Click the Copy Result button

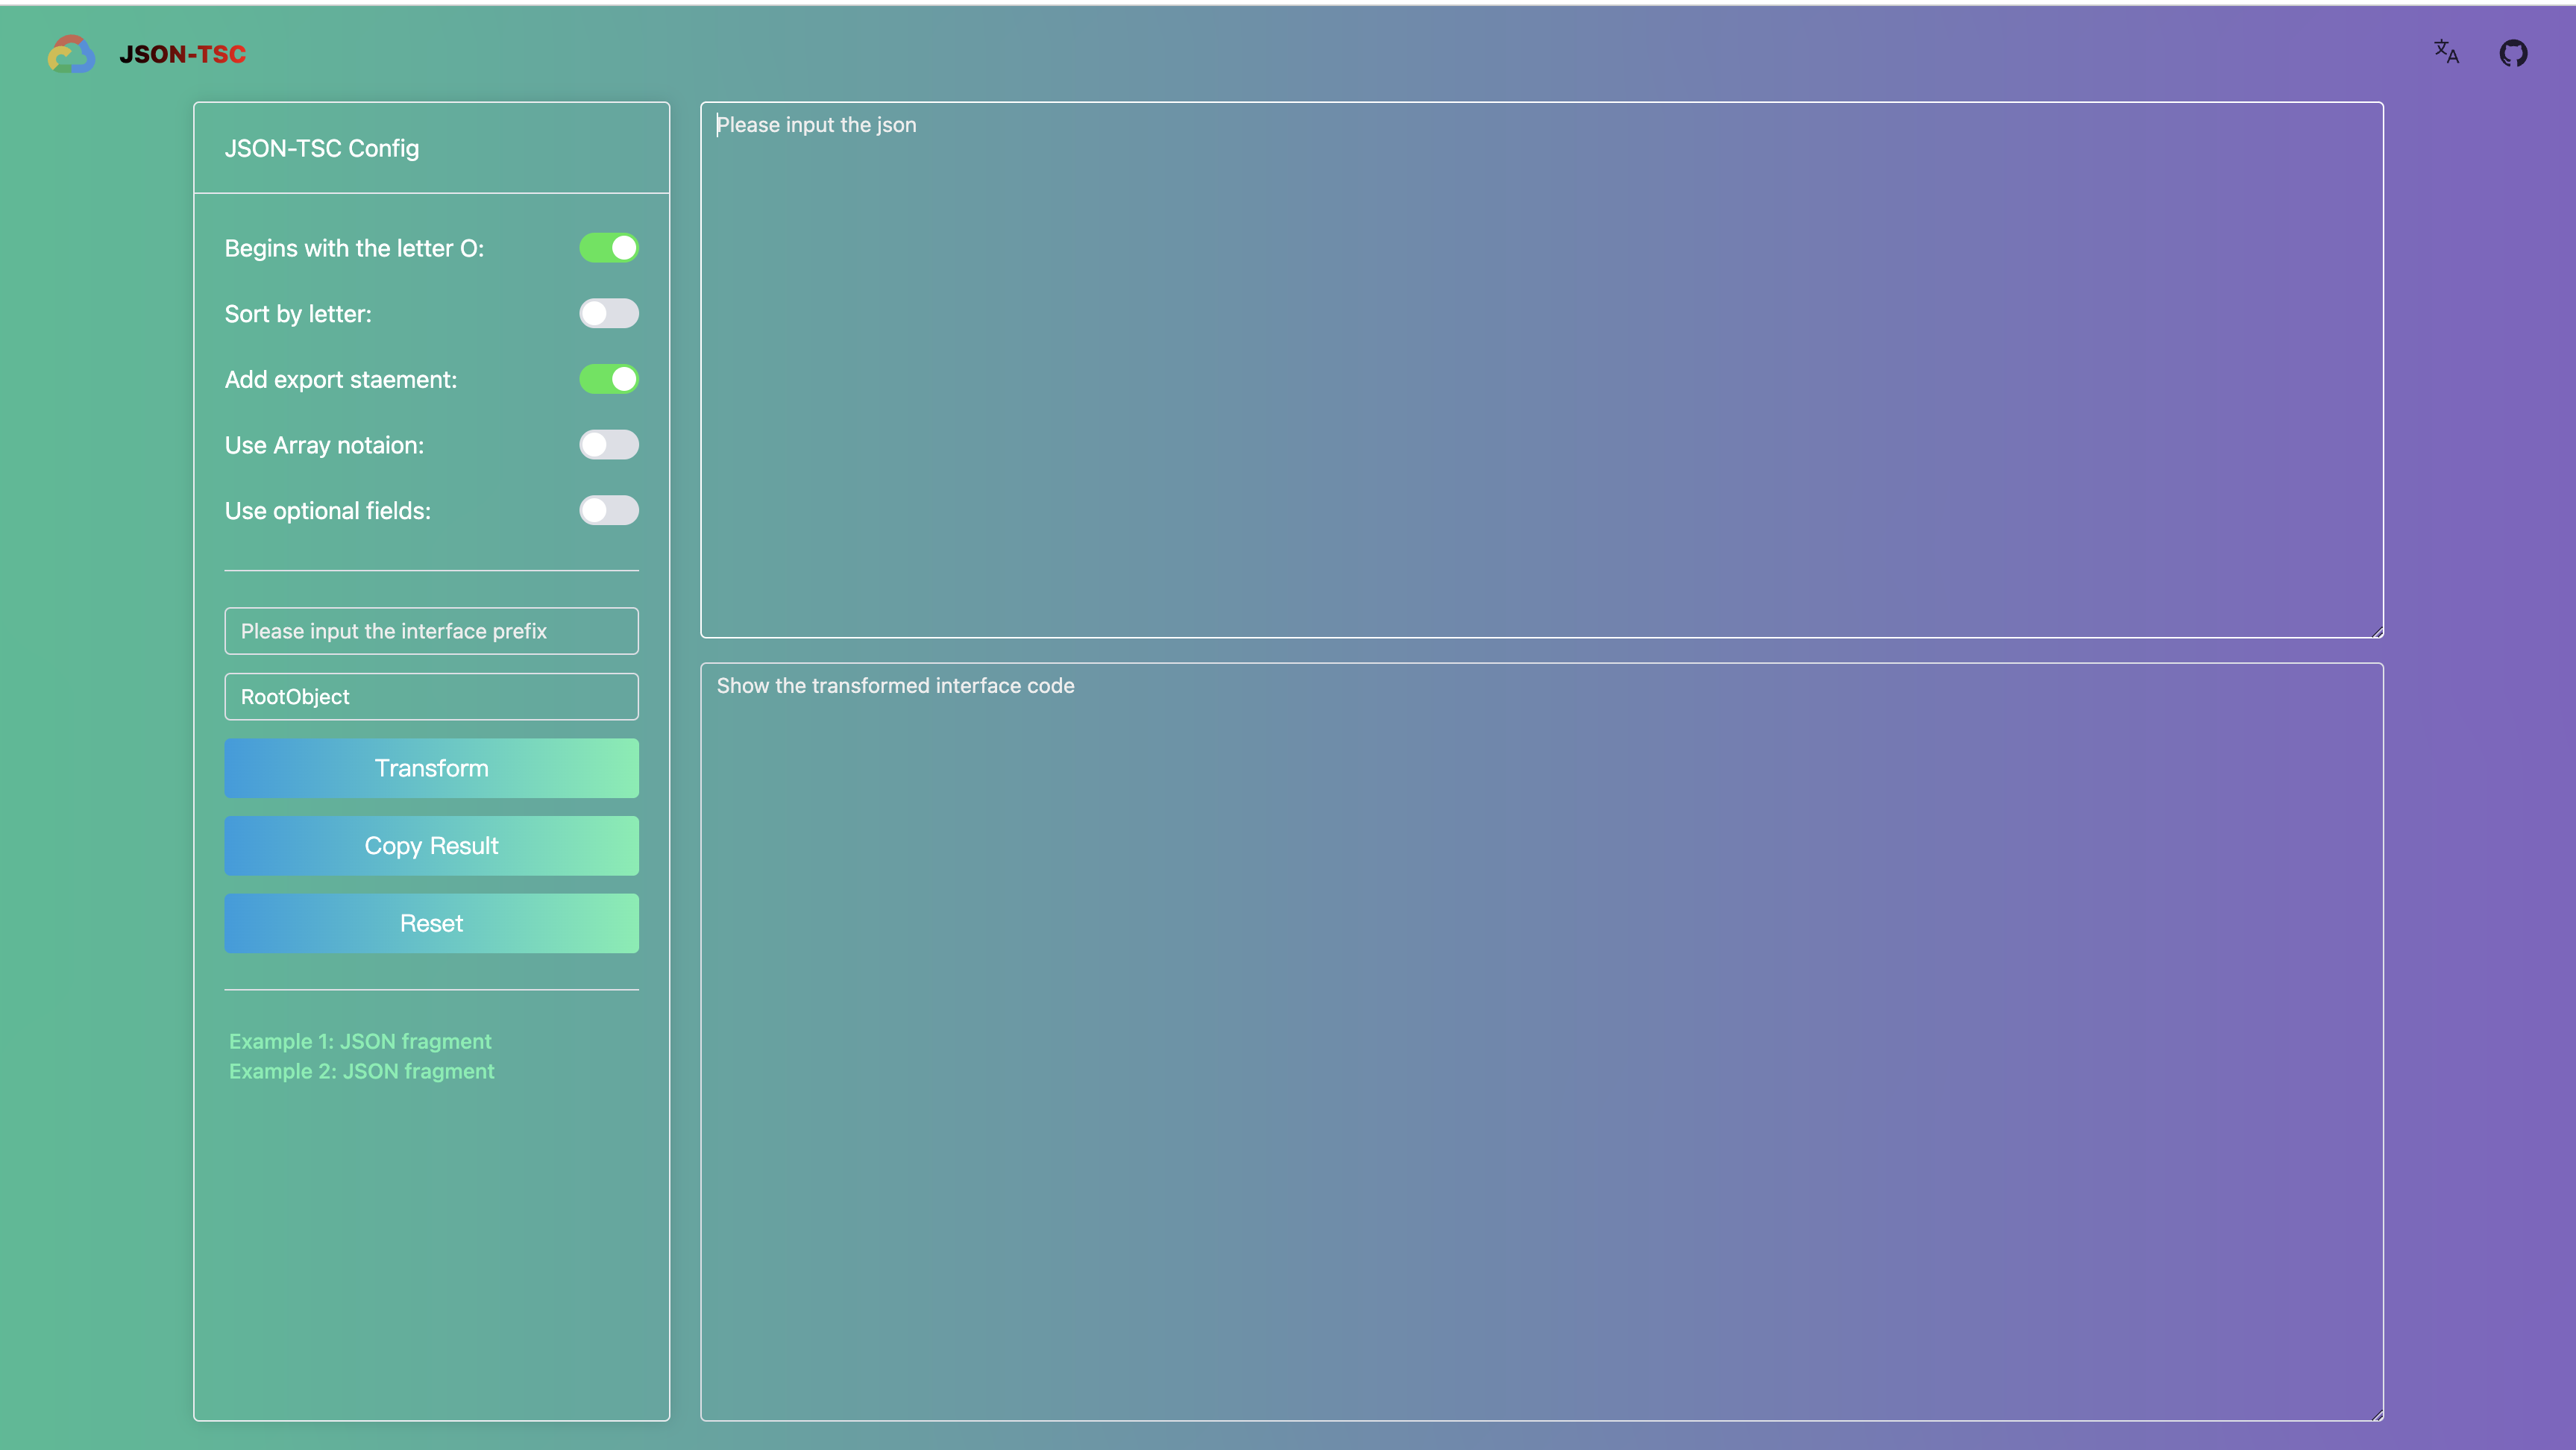coord(431,846)
